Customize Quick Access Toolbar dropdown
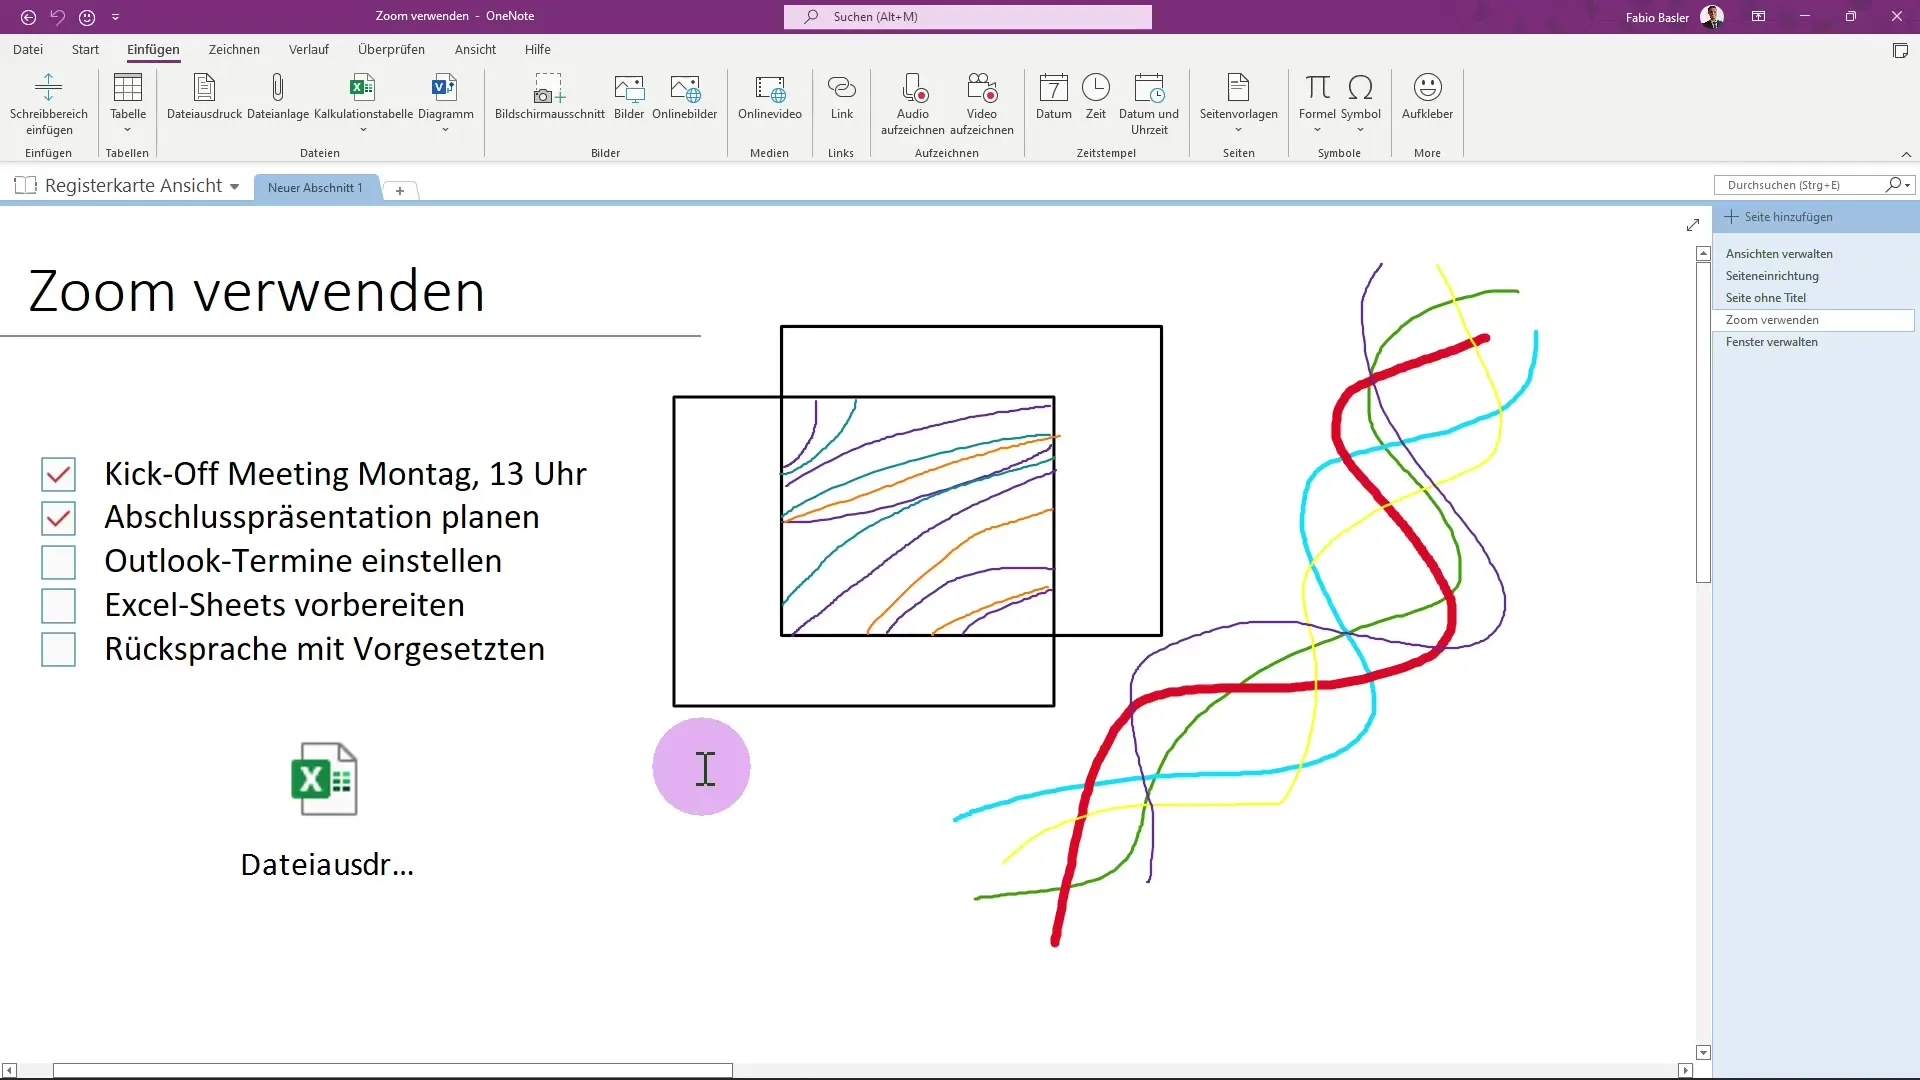The height and width of the screenshot is (1080, 1920). coord(115,17)
